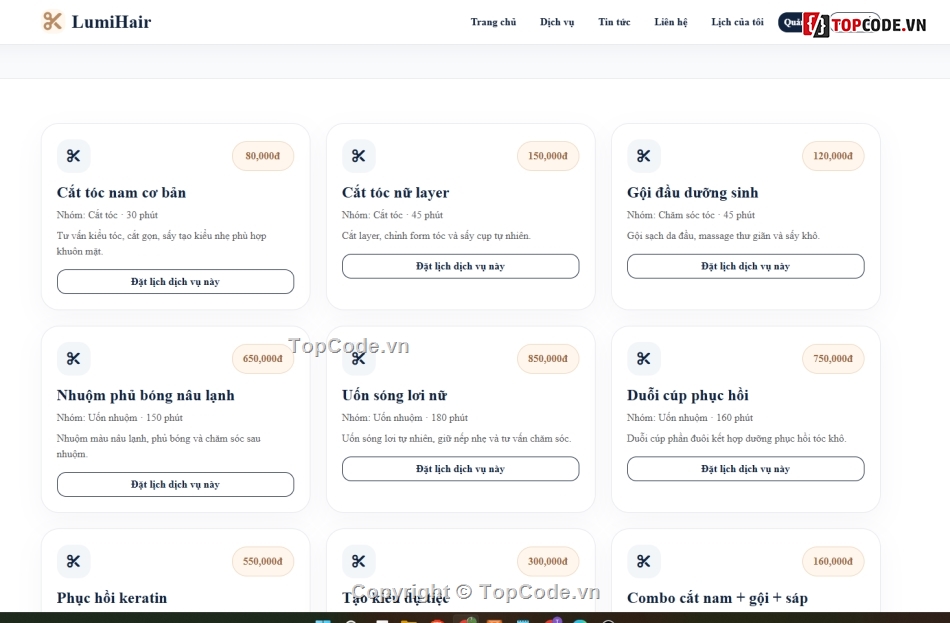
Task: Open the Tin tức navigation link
Action: pyautogui.click(x=614, y=22)
